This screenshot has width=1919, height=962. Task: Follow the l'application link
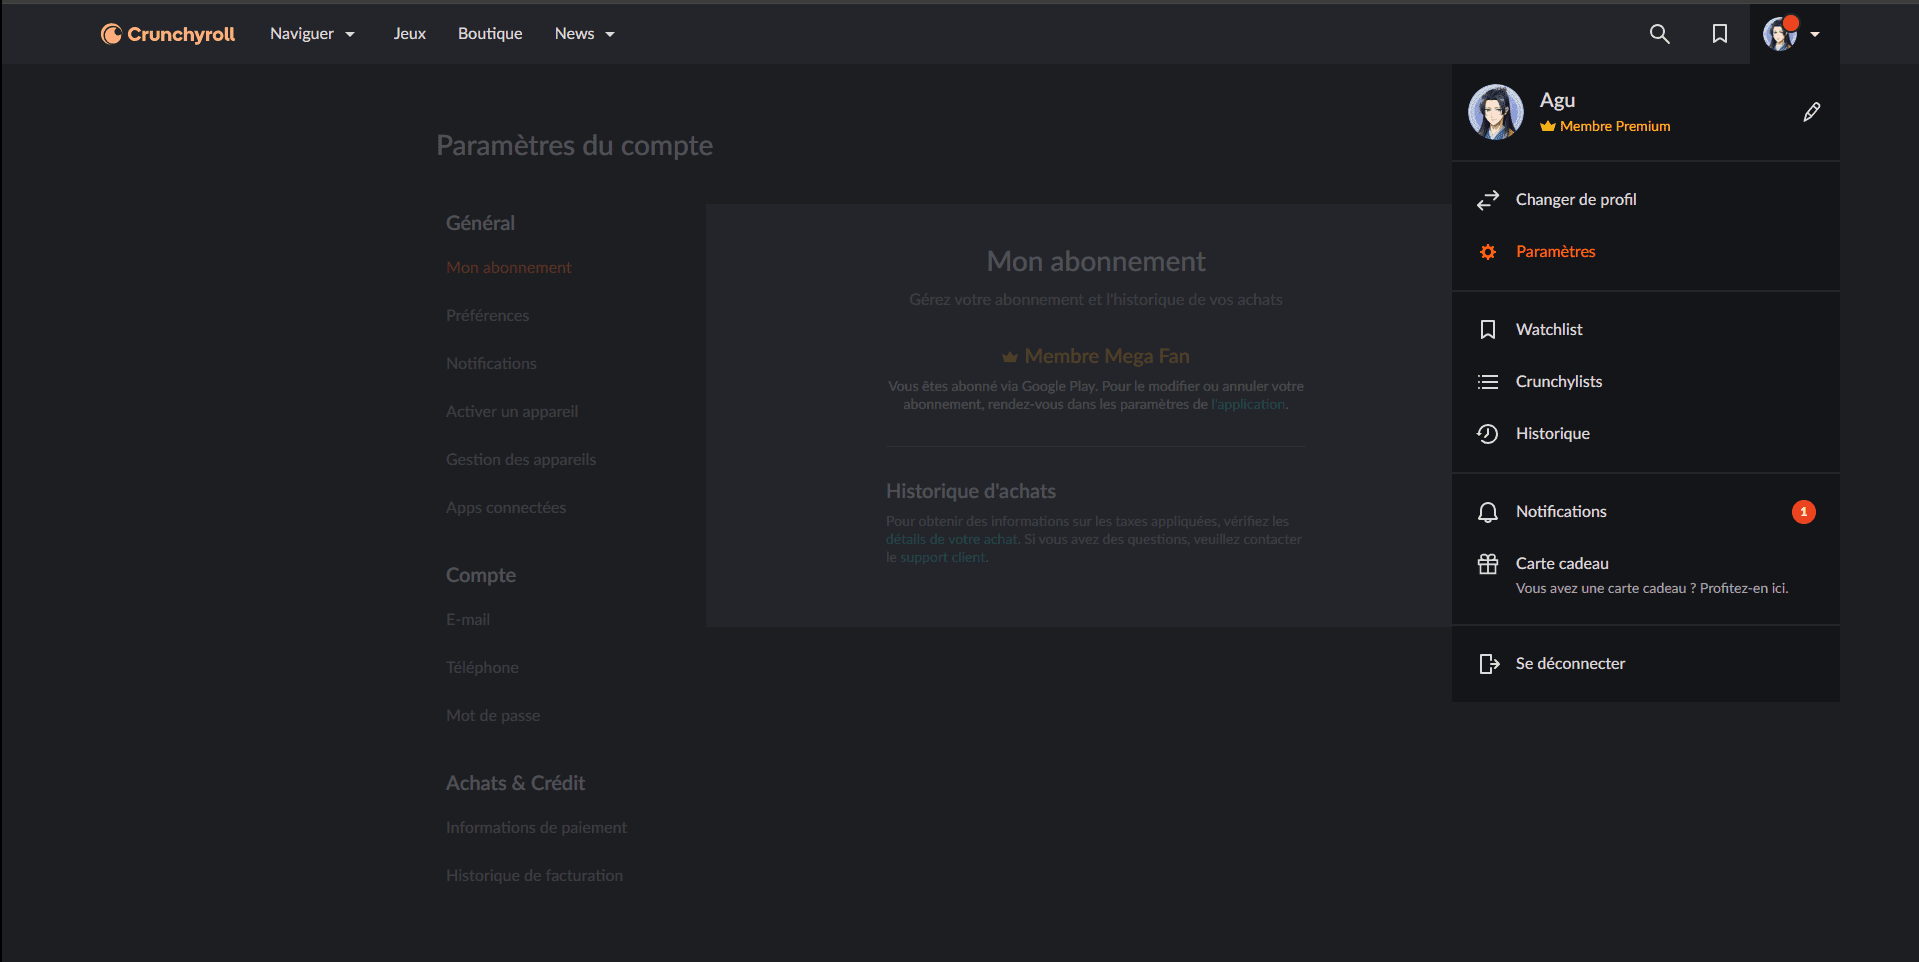coord(1248,405)
